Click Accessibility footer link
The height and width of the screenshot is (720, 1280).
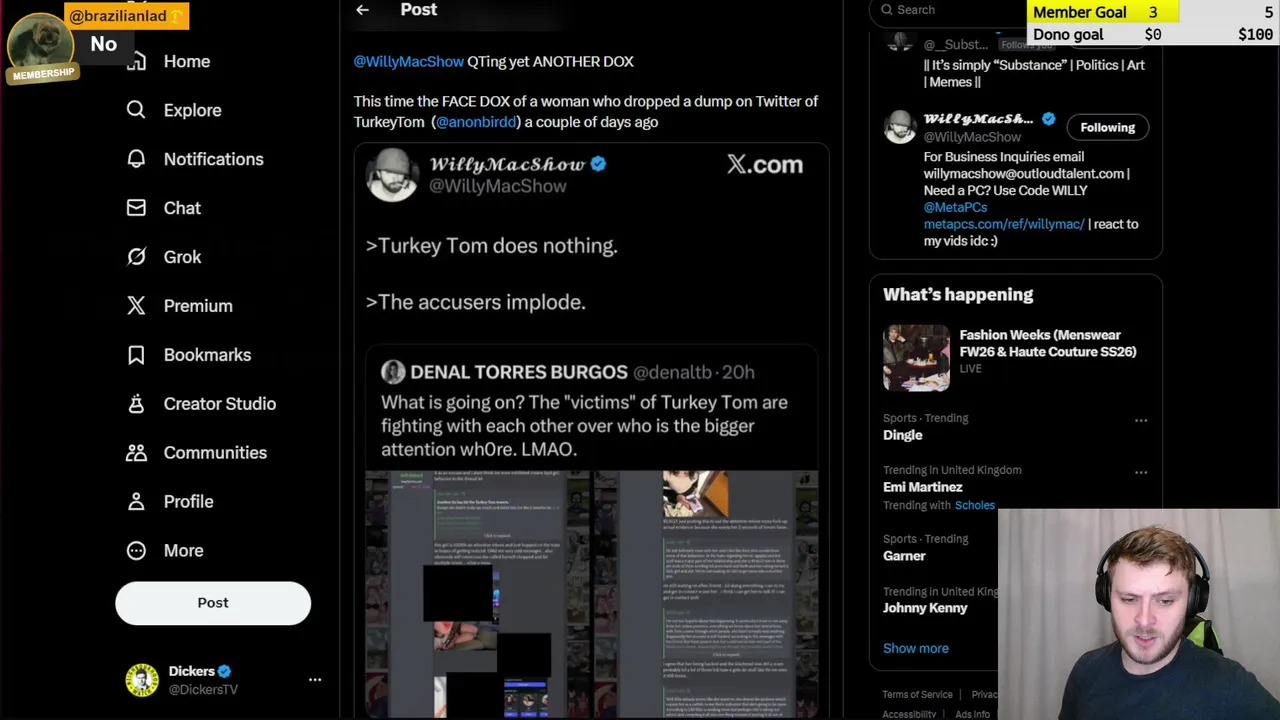coord(909,714)
